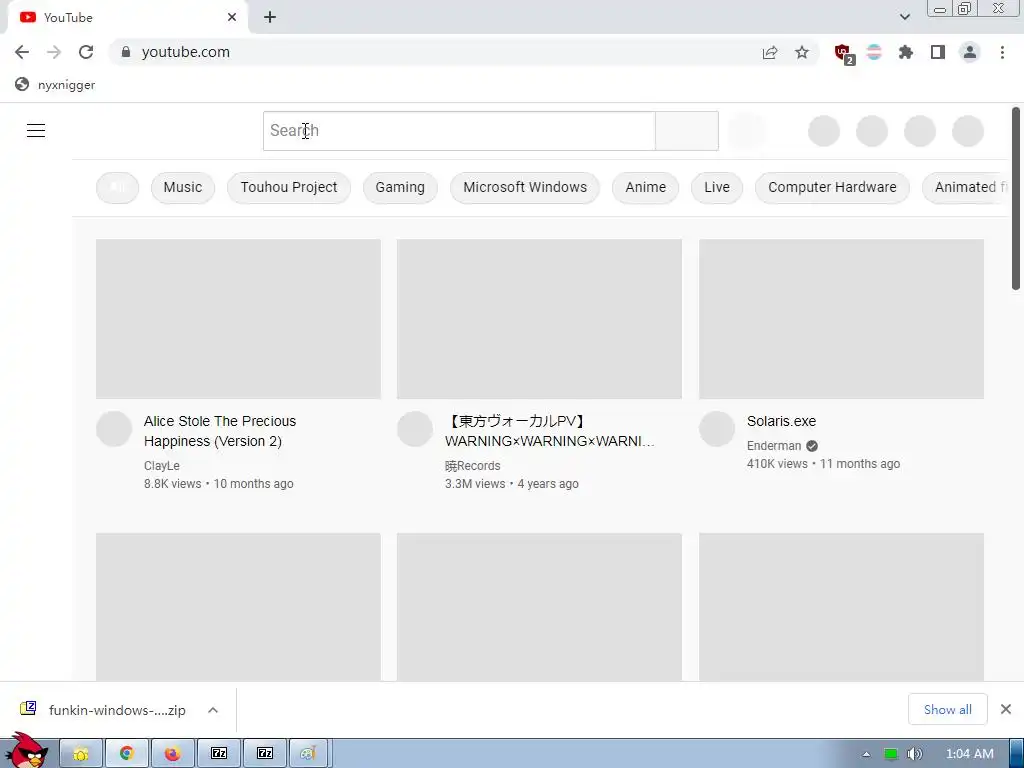Go forward in browser history
Screen dimensions: 1024x768
[x=54, y=52]
